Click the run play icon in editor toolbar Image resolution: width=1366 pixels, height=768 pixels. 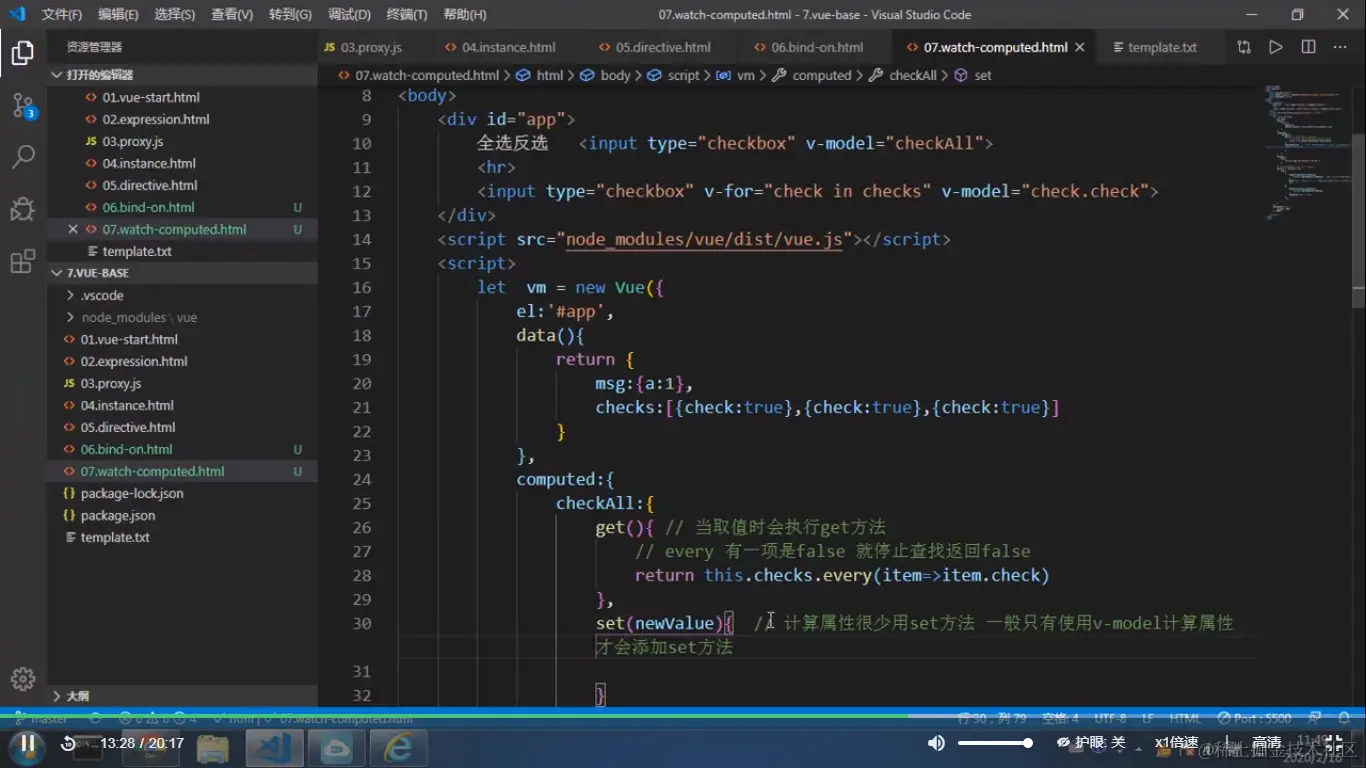click(1276, 47)
